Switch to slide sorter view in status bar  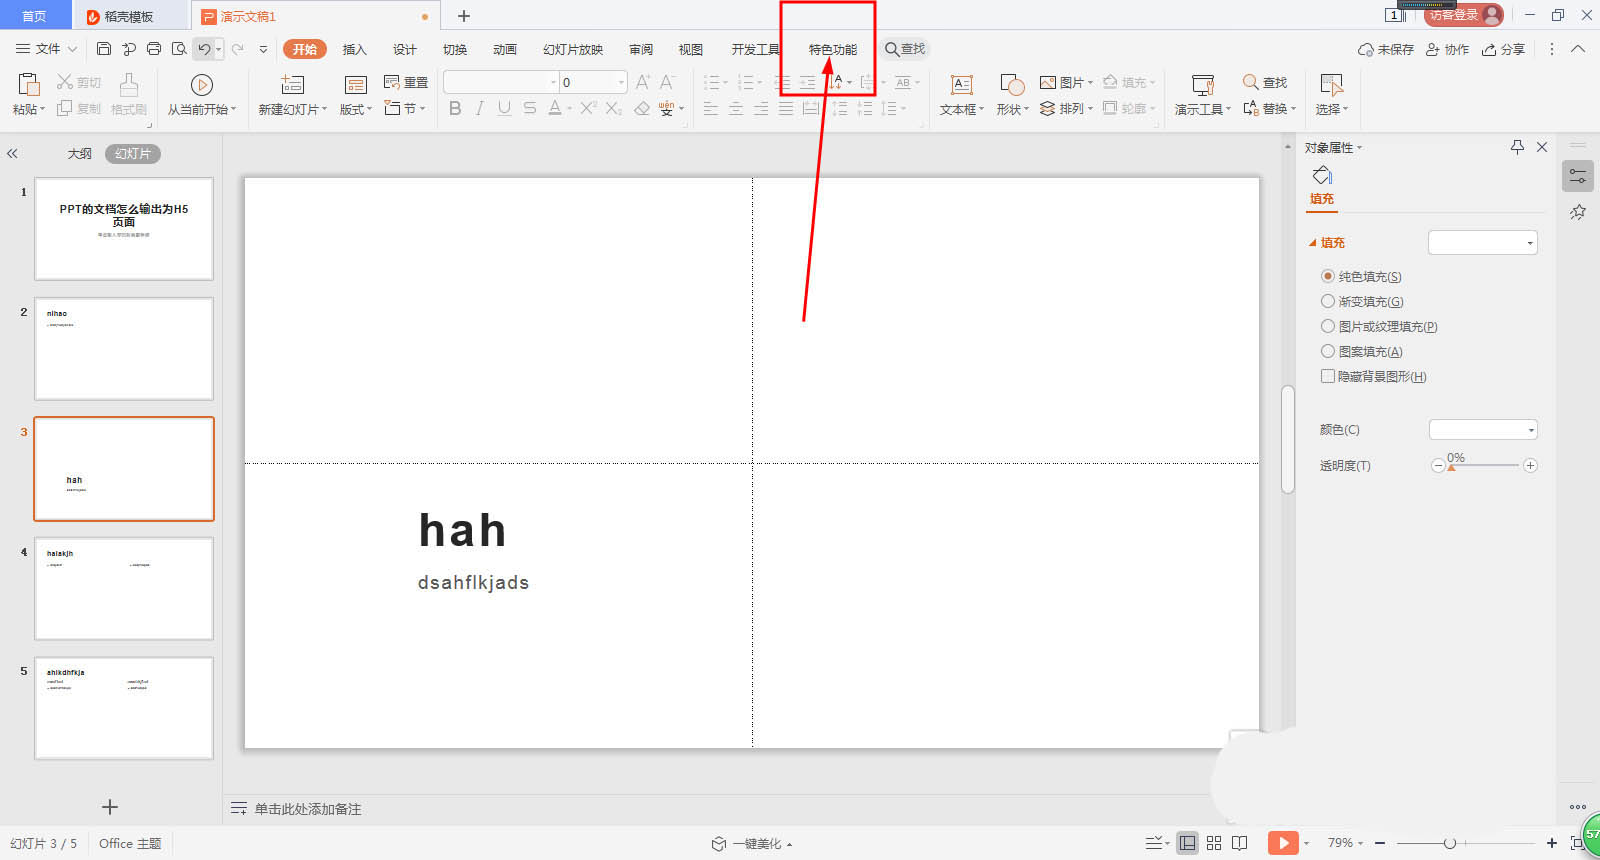pos(1214,843)
